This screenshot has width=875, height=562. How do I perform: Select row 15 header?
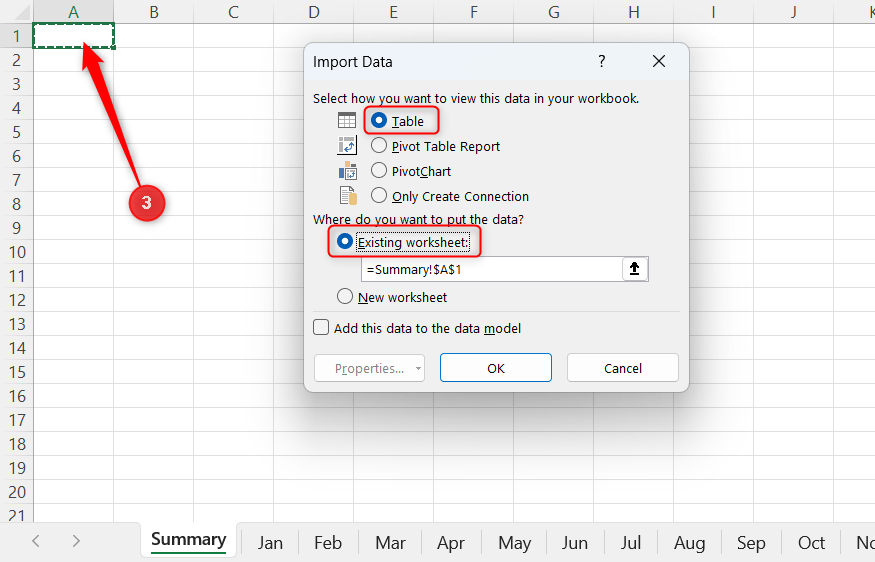(17, 372)
